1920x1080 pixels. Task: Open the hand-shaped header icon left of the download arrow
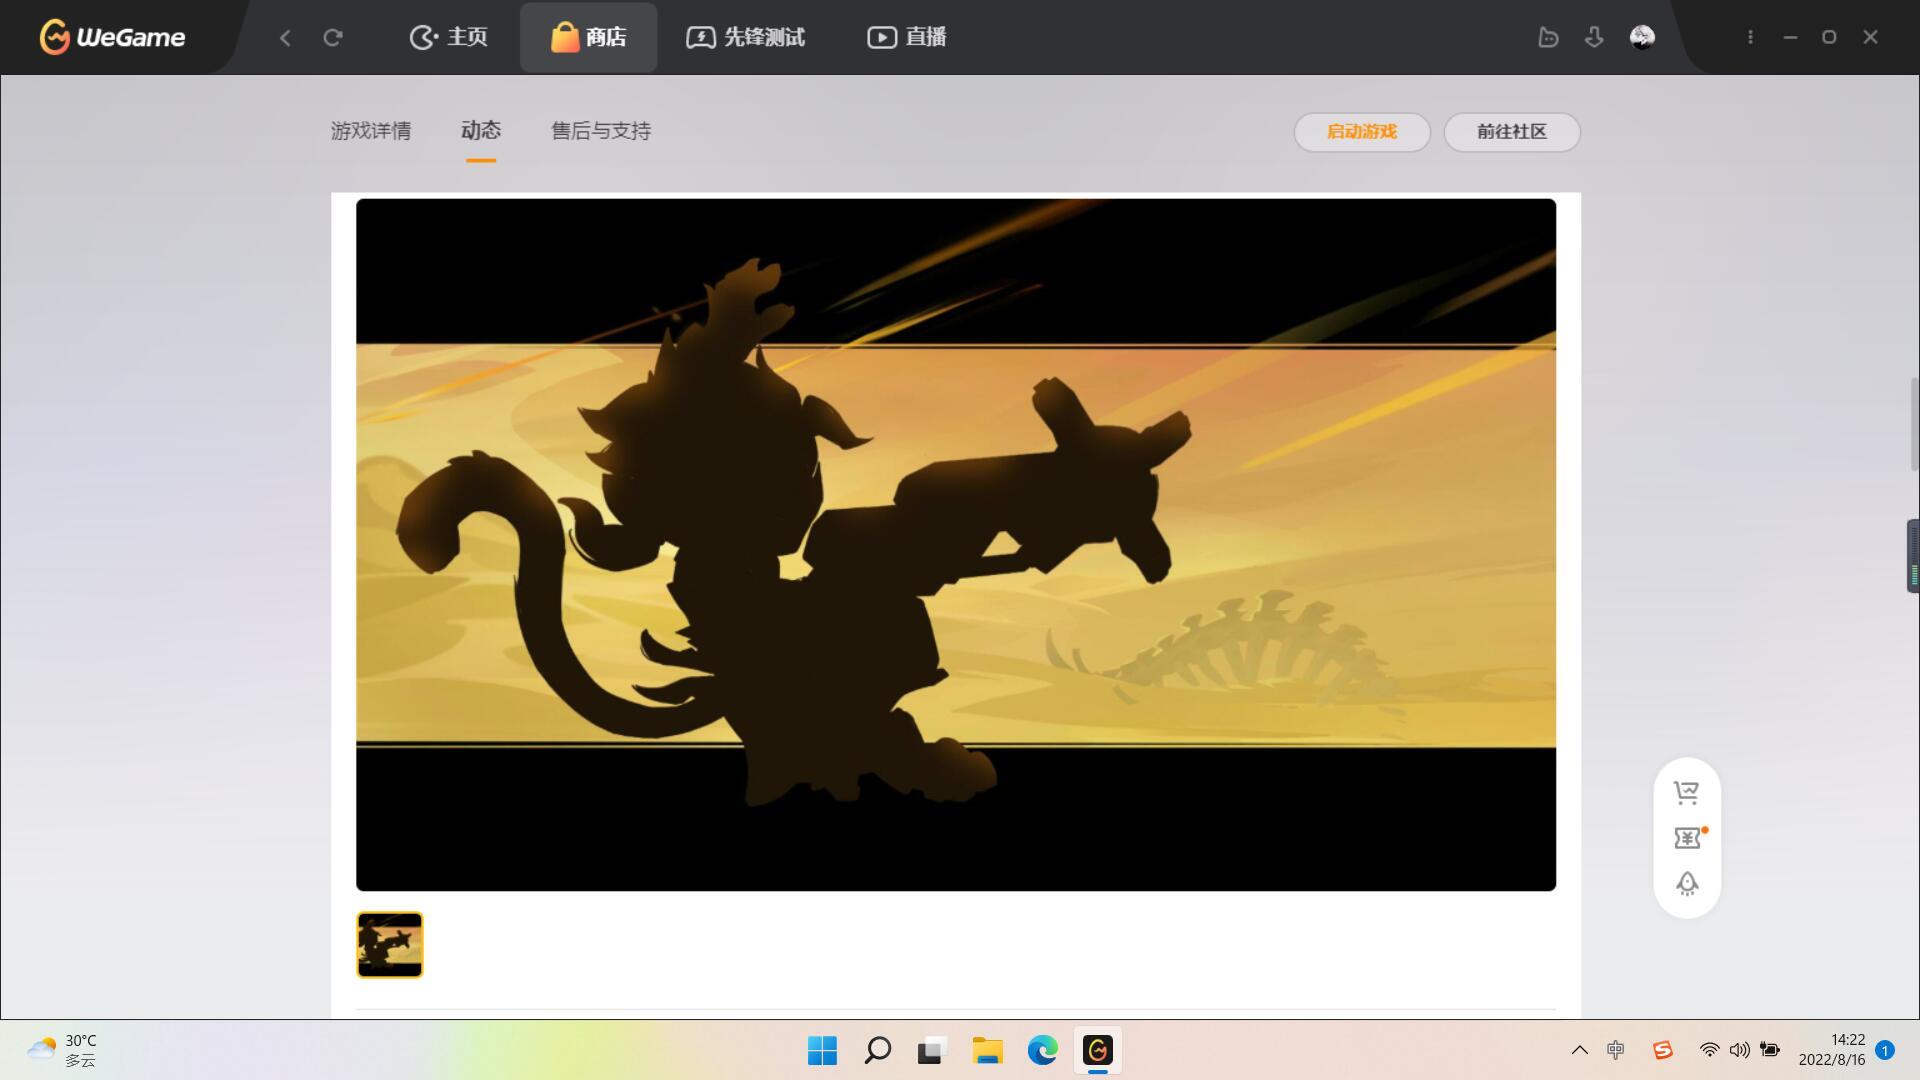[x=1548, y=37]
